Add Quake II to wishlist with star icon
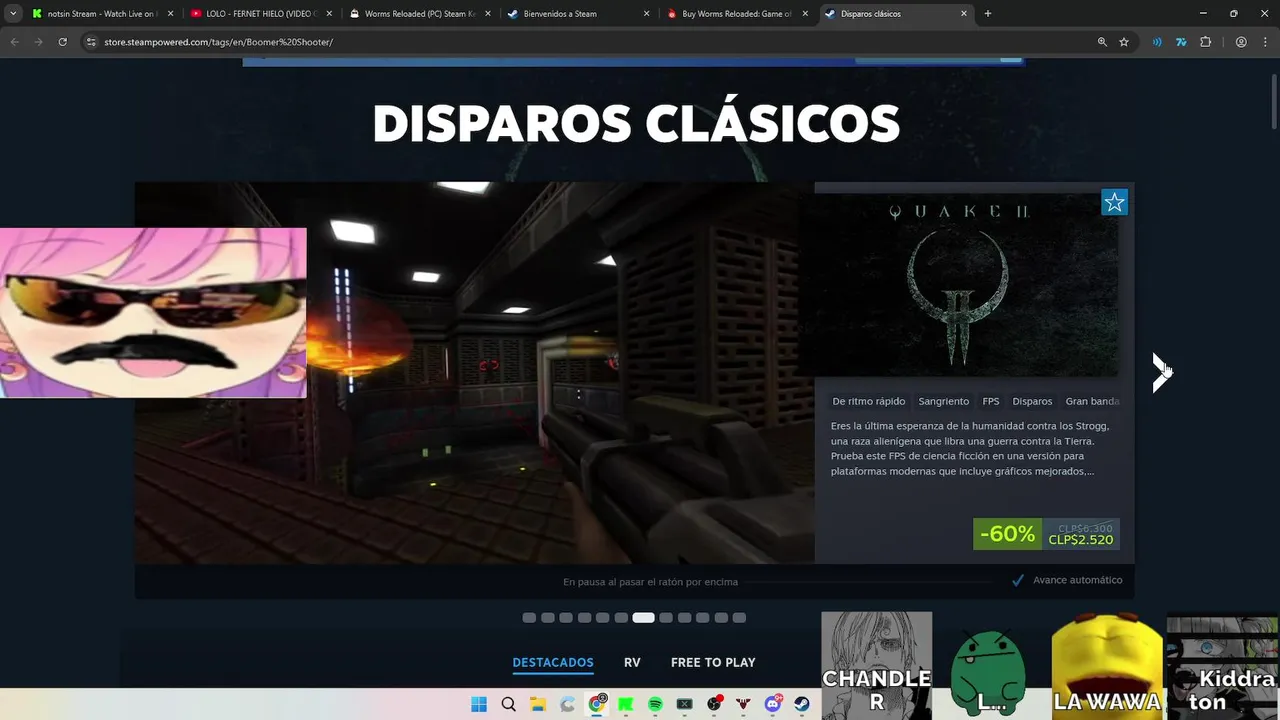Viewport: 1280px width, 720px height. click(1114, 202)
